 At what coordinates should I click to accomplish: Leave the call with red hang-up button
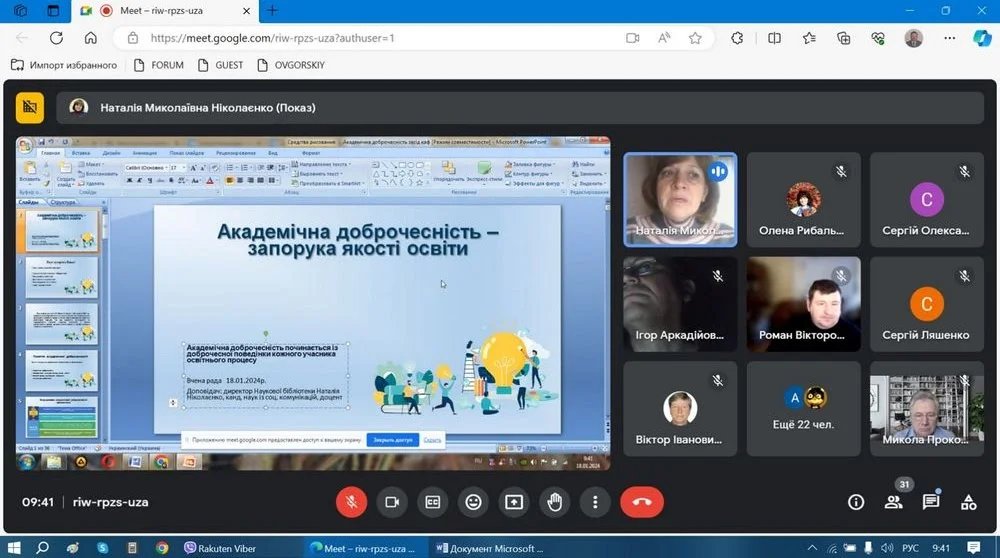point(642,502)
